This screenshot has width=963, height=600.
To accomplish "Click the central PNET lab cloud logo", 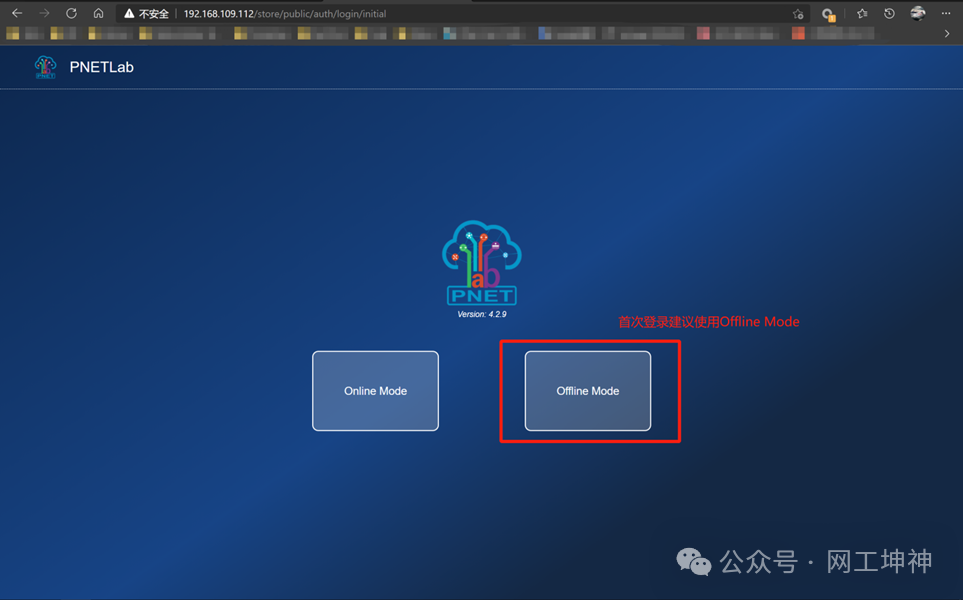I will coord(482,263).
